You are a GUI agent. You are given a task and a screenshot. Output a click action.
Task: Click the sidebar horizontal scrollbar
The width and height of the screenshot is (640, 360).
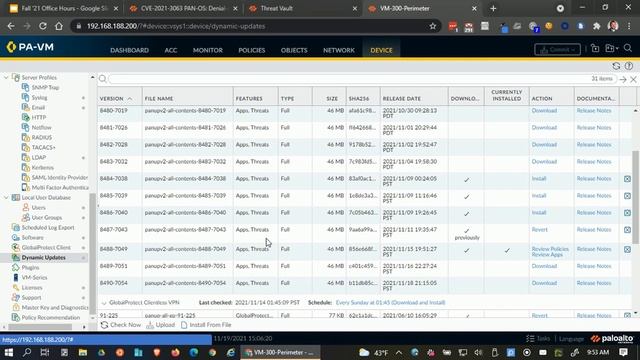click(x=40, y=327)
